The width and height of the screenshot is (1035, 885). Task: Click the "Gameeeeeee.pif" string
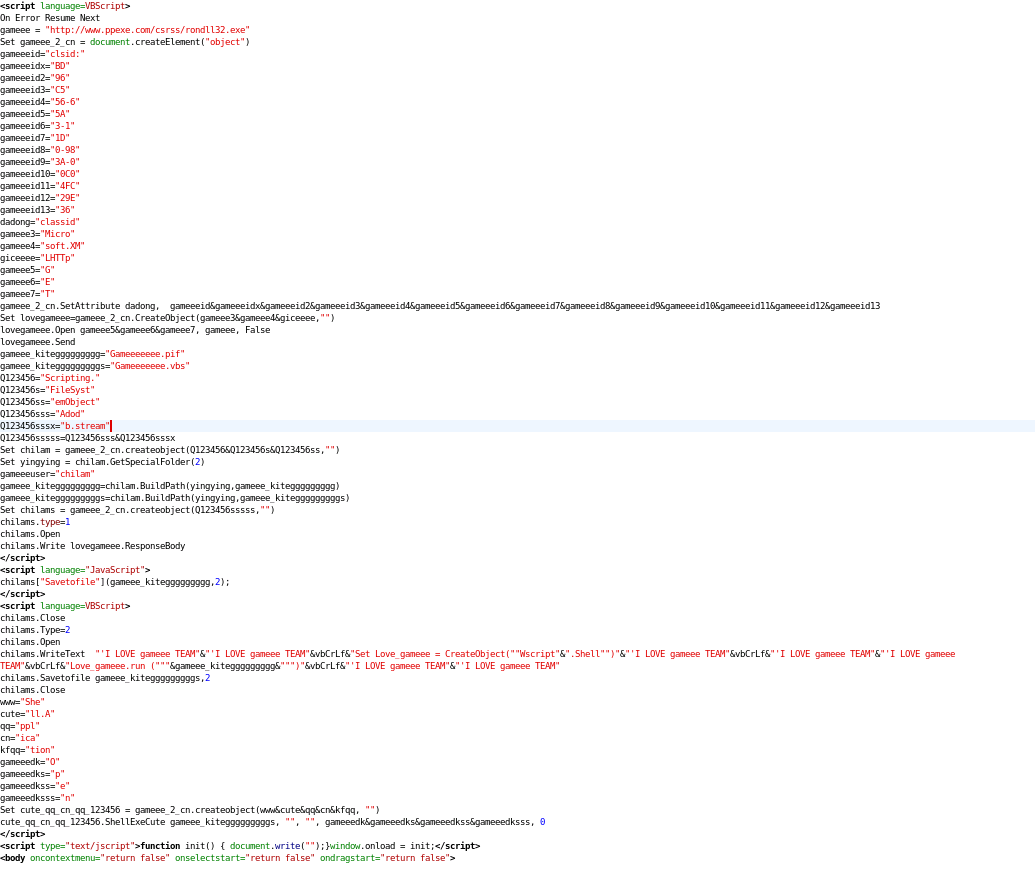[x=145, y=354]
